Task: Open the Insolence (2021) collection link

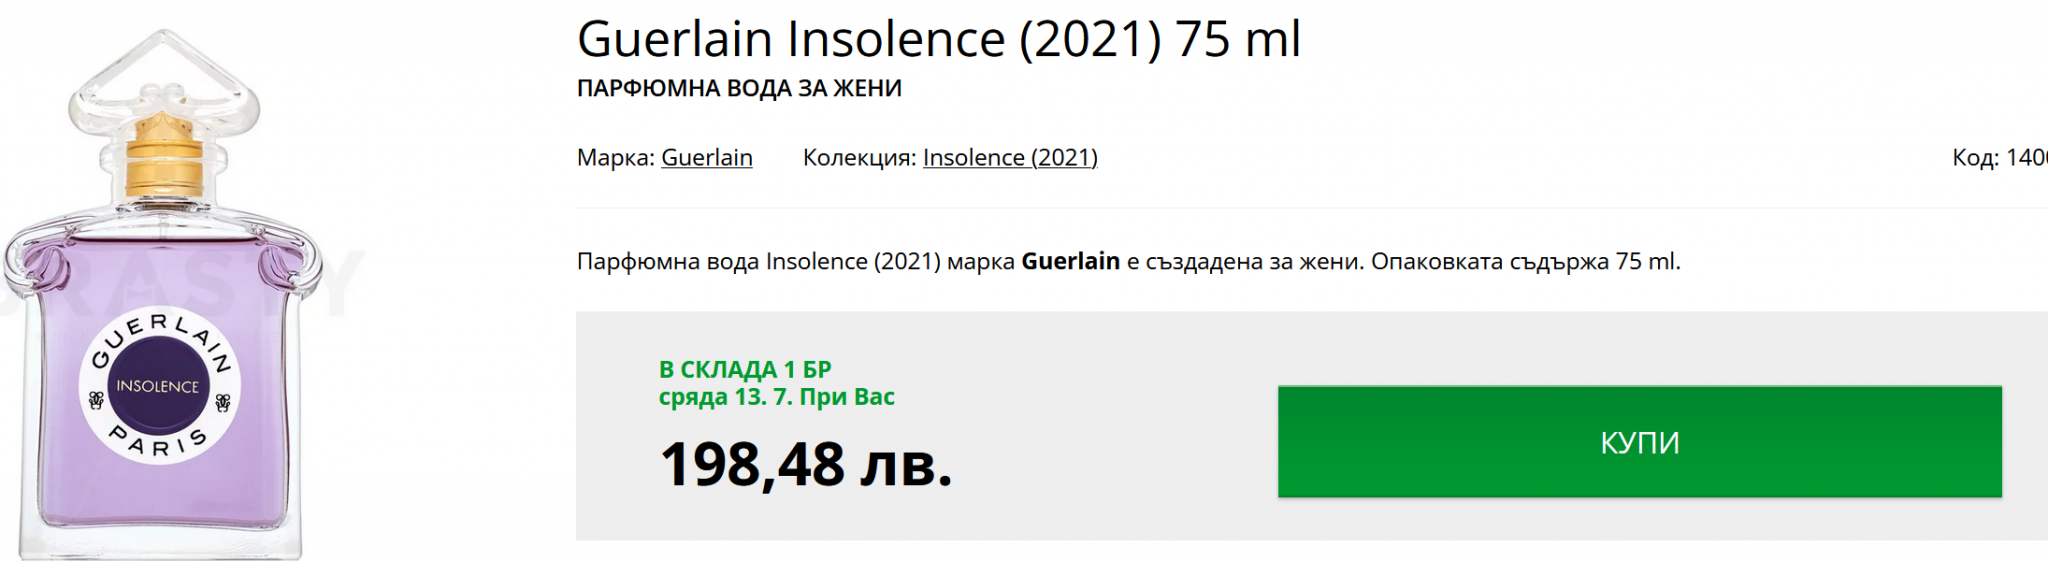Action: point(1009,158)
